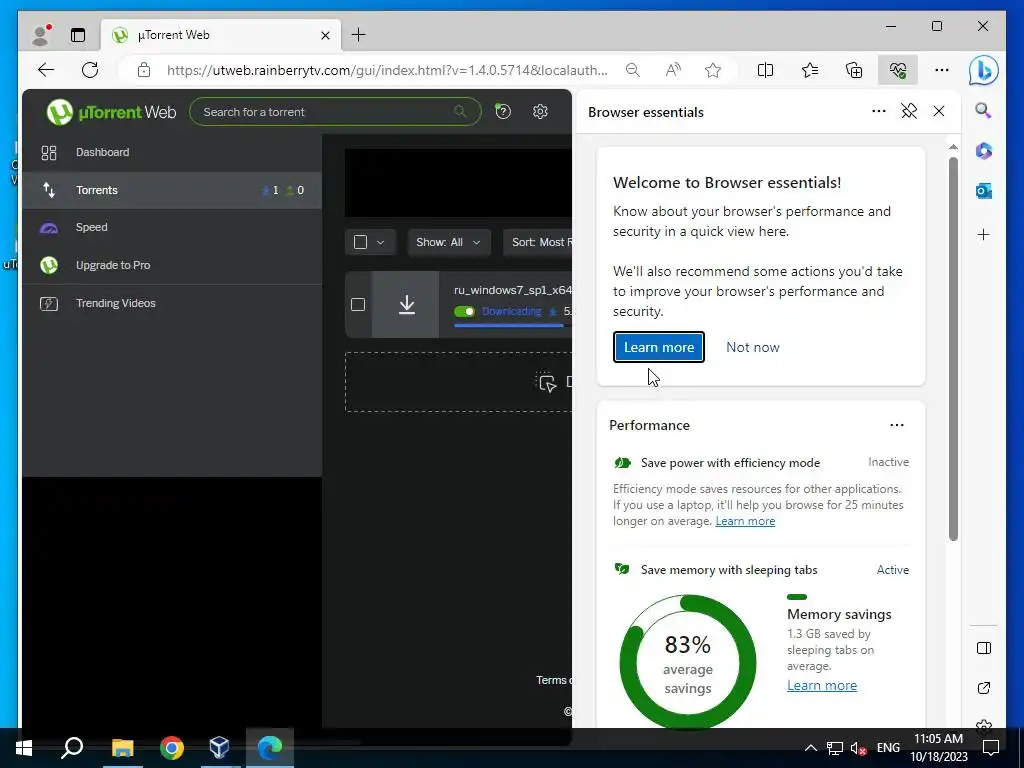The height and width of the screenshot is (768, 1024).
Task: Open Edge Settings and more menu
Action: [942, 70]
